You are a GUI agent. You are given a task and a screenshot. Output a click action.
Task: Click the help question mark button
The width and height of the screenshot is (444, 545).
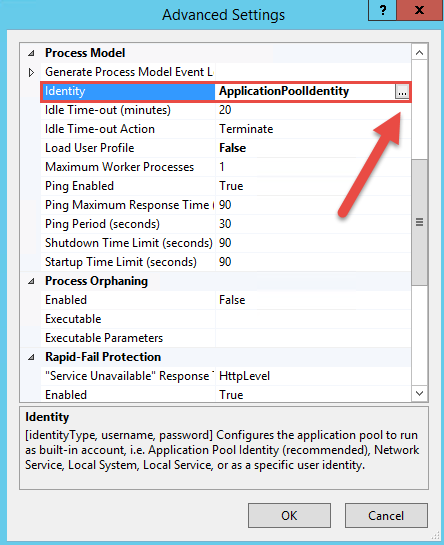382,10
